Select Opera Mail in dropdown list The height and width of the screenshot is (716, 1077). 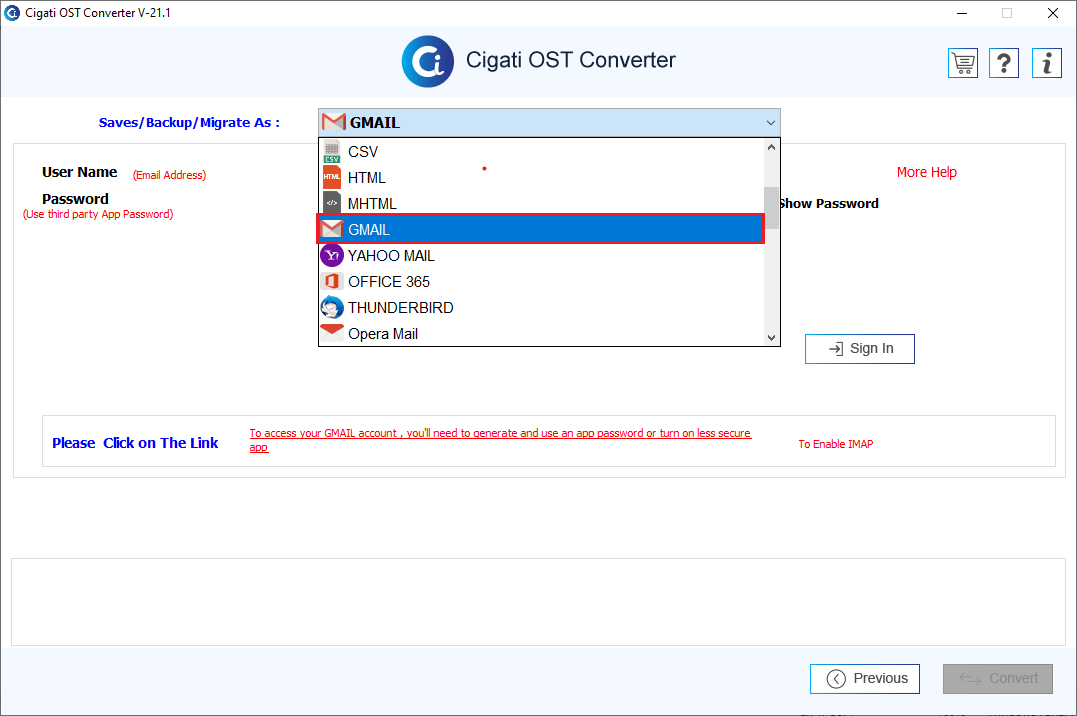(x=541, y=334)
